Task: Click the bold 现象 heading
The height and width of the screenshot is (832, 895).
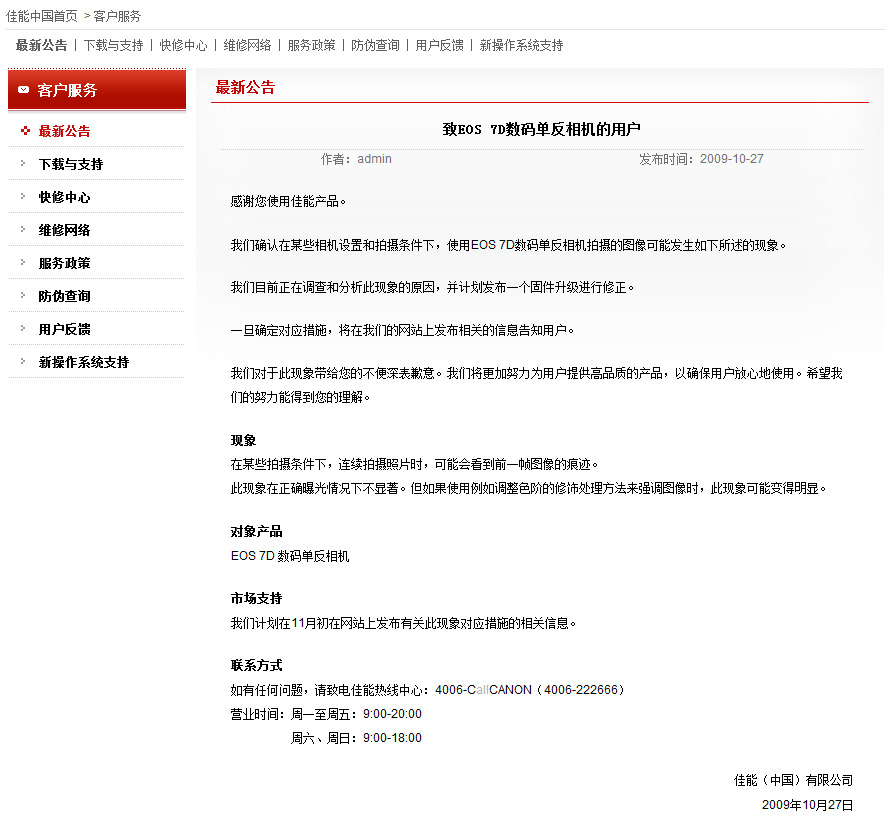Action: tap(243, 441)
